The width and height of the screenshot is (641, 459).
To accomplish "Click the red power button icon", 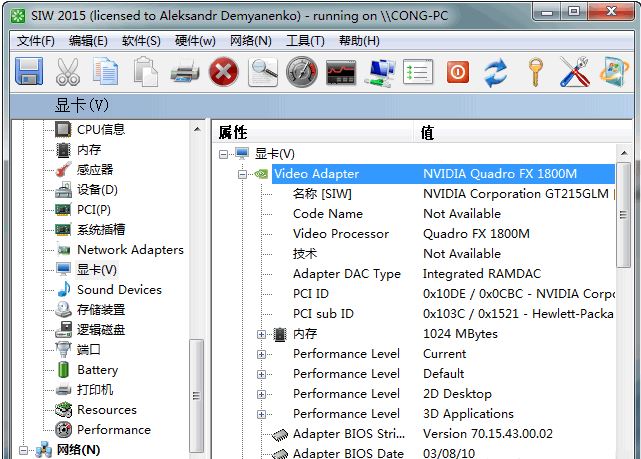I will (457, 71).
